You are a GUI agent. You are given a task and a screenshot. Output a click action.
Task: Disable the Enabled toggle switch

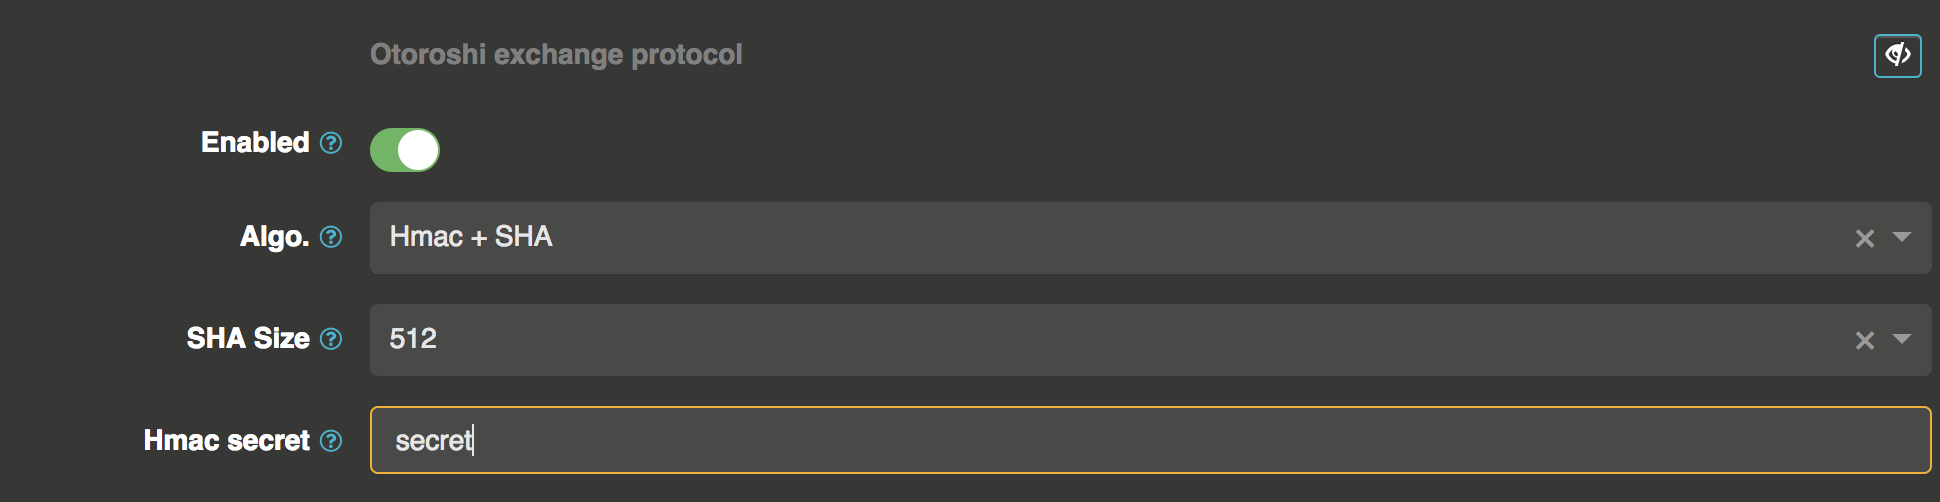pos(405,150)
